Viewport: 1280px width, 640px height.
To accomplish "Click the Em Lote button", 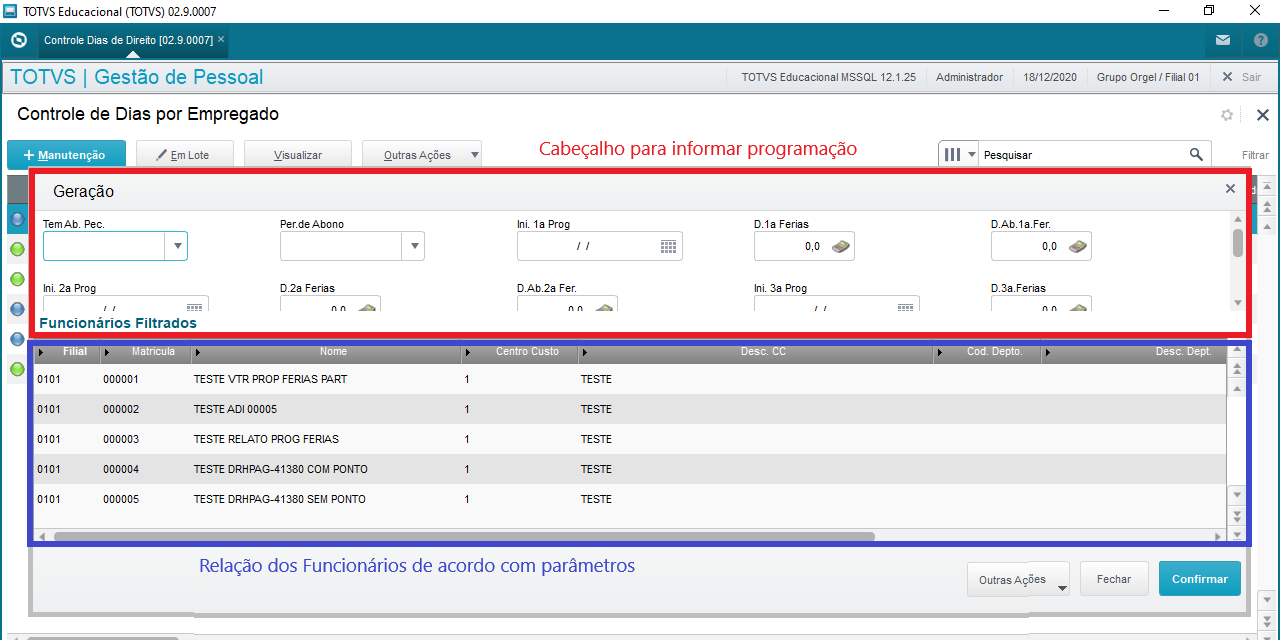I will point(185,155).
